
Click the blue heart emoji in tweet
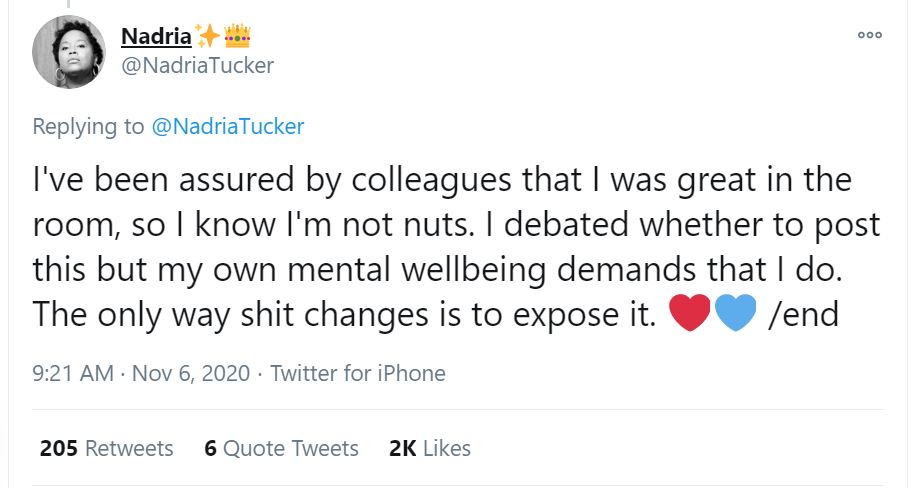(735, 313)
